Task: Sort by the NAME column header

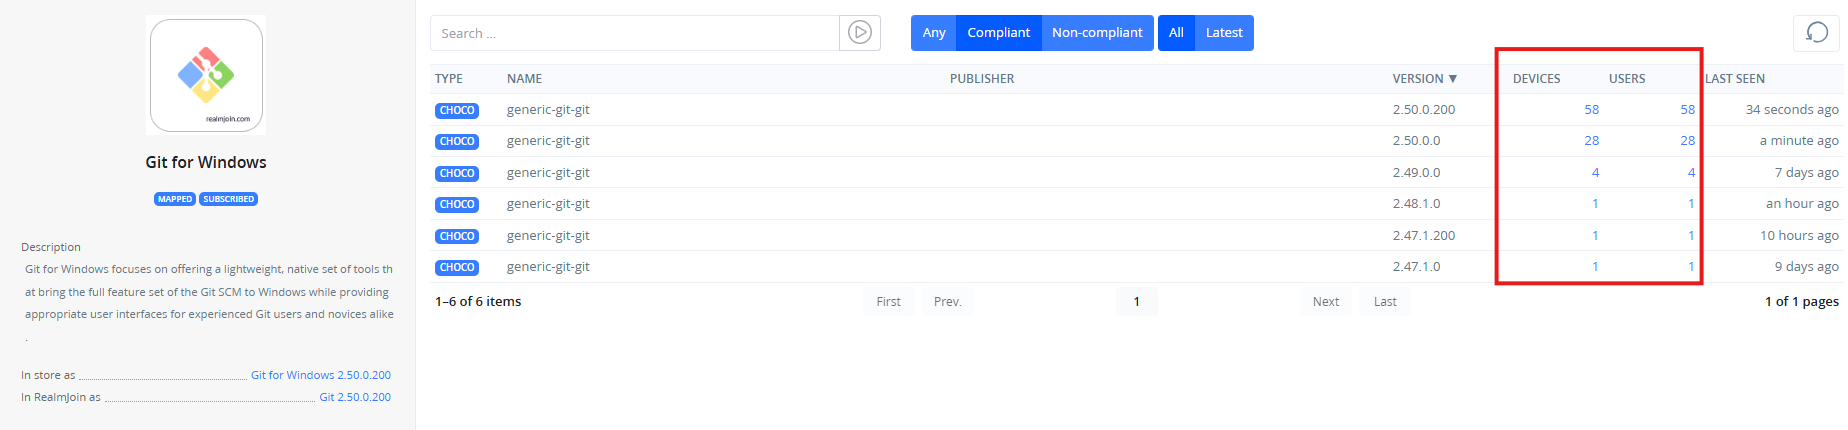Action: (524, 79)
